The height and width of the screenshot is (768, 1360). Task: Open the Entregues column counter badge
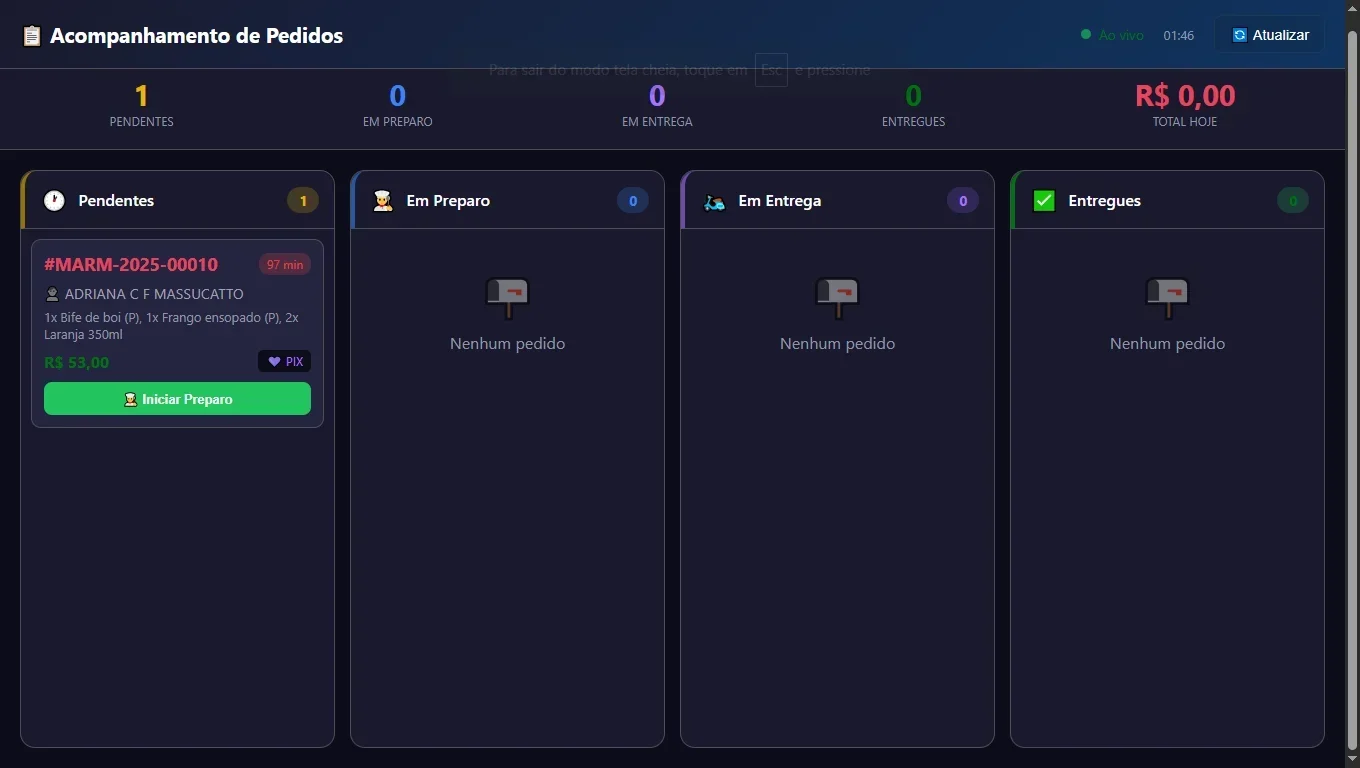pos(1292,200)
